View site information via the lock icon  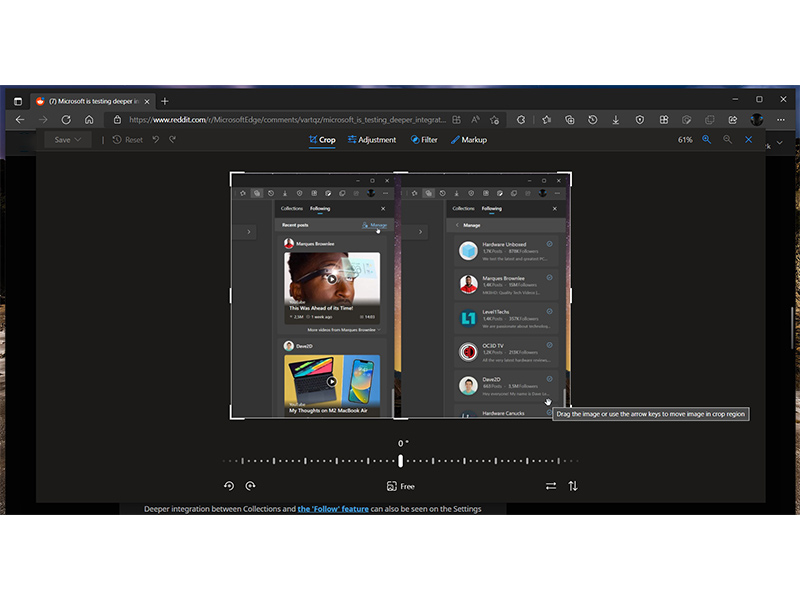click(117, 120)
